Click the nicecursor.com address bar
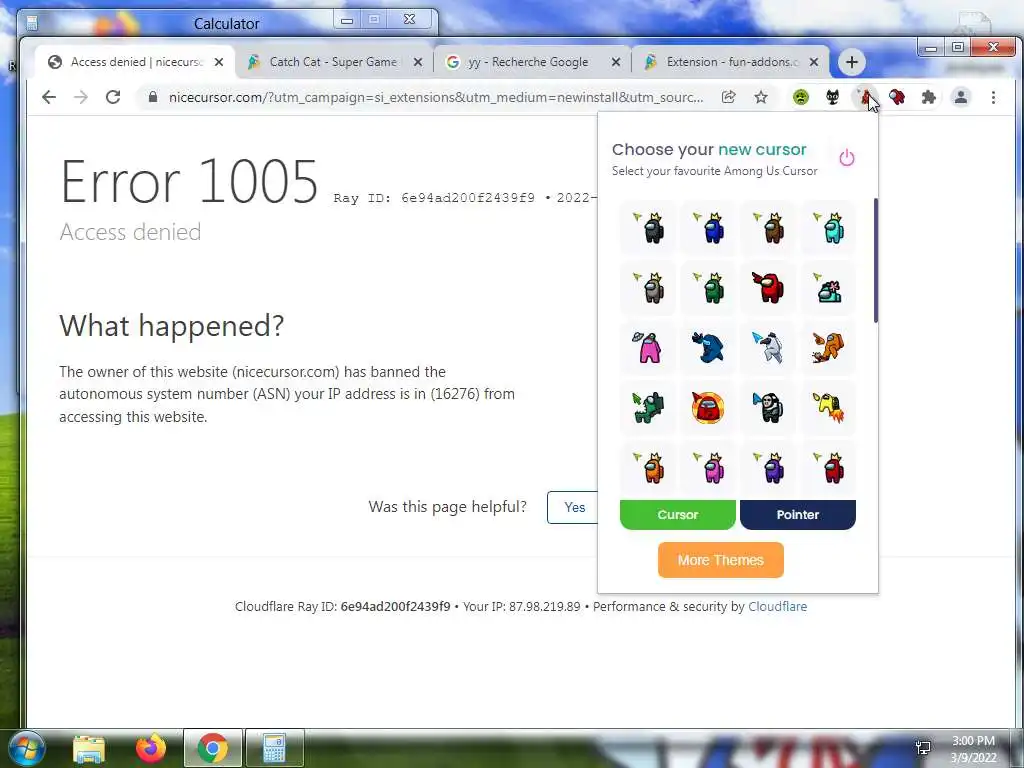This screenshot has width=1024, height=768. click(x=436, y=97)
